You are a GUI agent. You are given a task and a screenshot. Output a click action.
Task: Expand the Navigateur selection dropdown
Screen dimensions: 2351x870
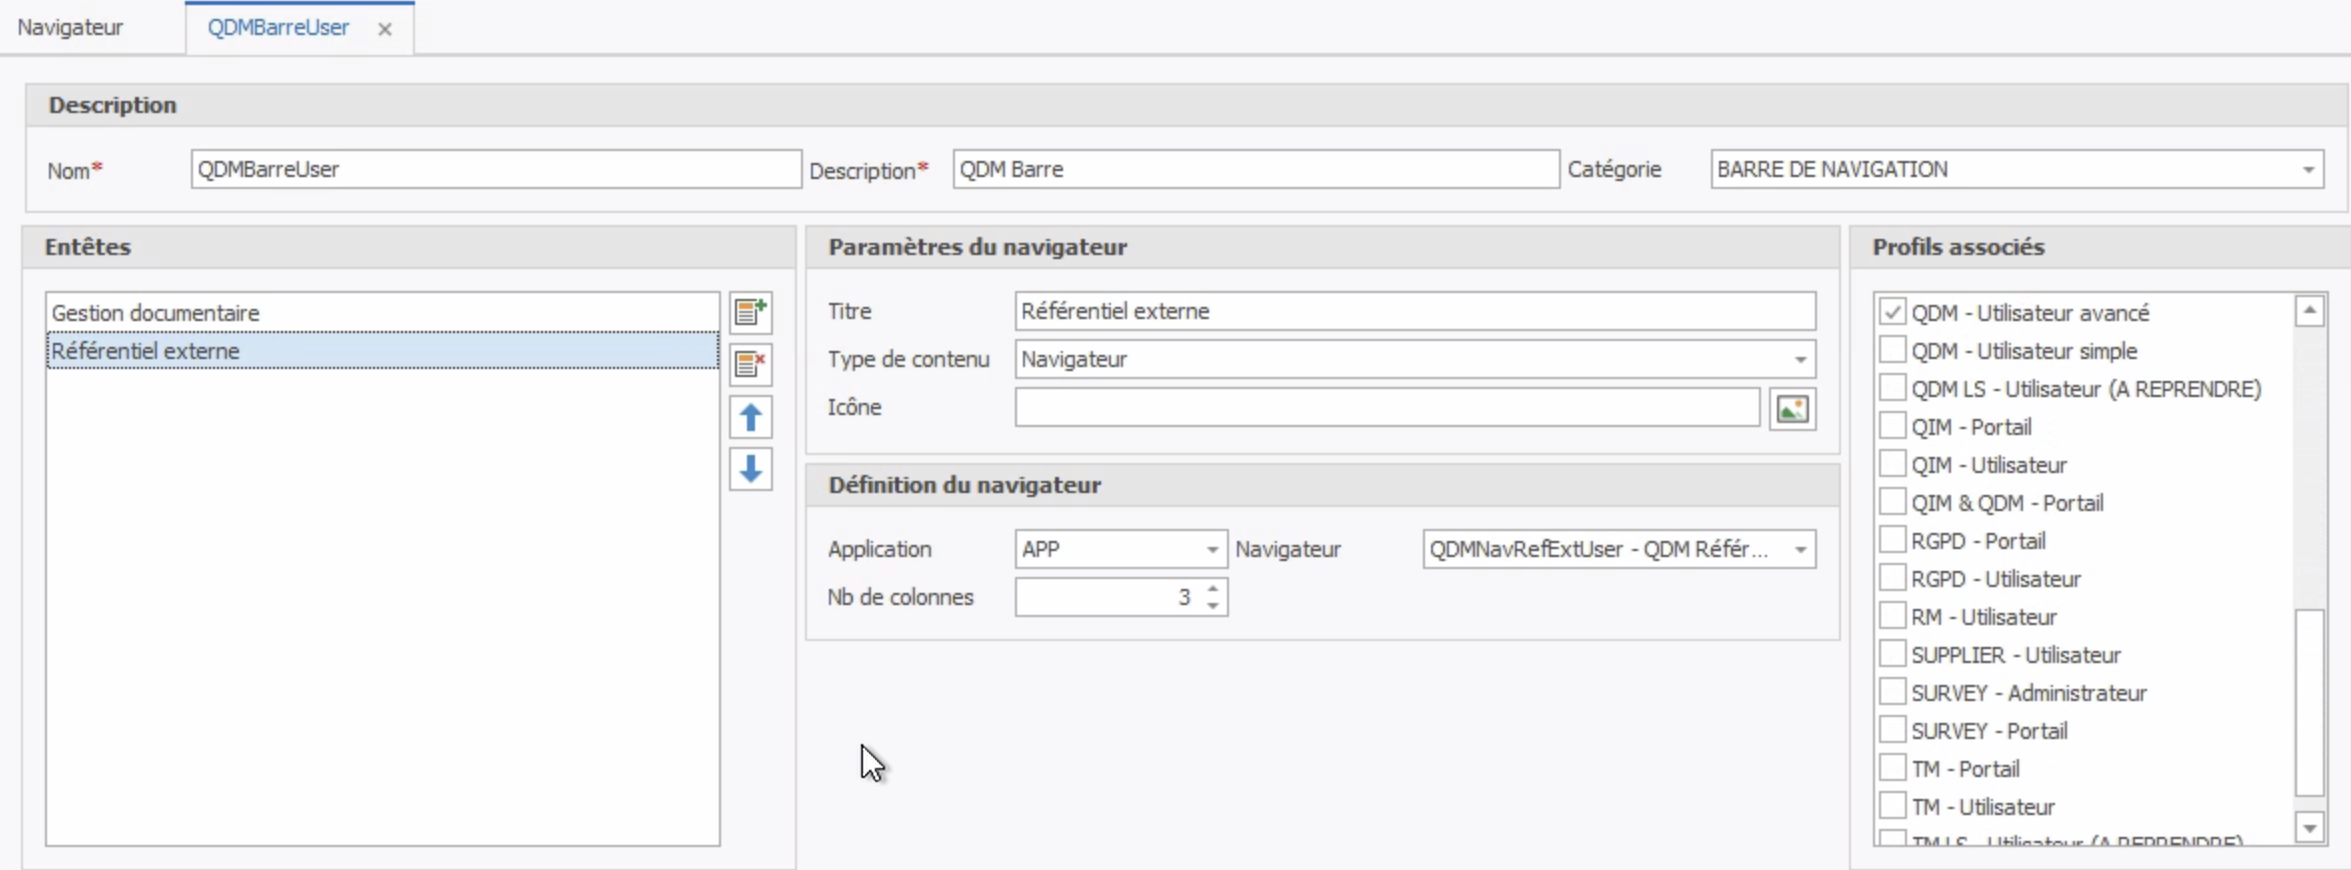[1800, 550]
